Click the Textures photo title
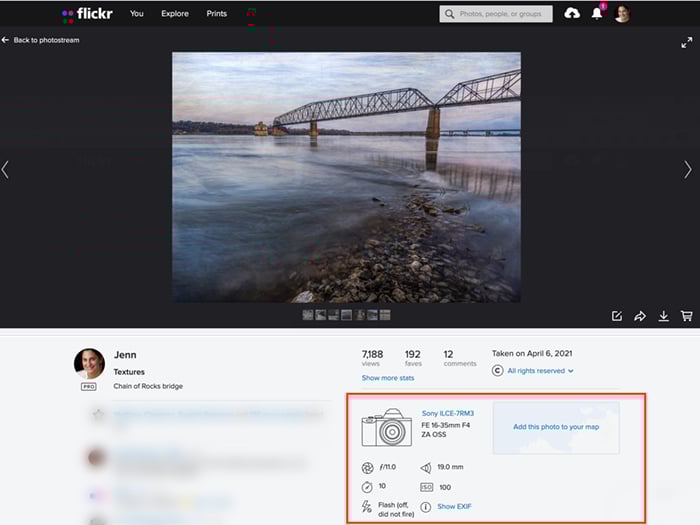Image resolution: width=700 pixels, height=525 pixels. coord(129,372)
